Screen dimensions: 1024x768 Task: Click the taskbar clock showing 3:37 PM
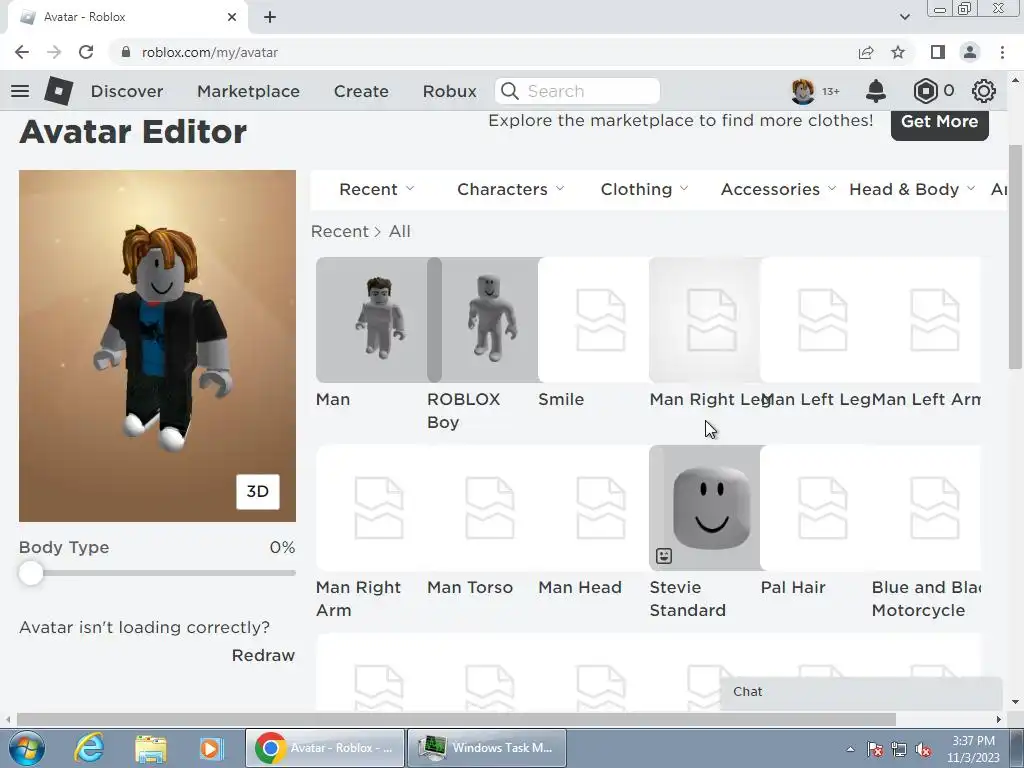(x=973, y=749)
